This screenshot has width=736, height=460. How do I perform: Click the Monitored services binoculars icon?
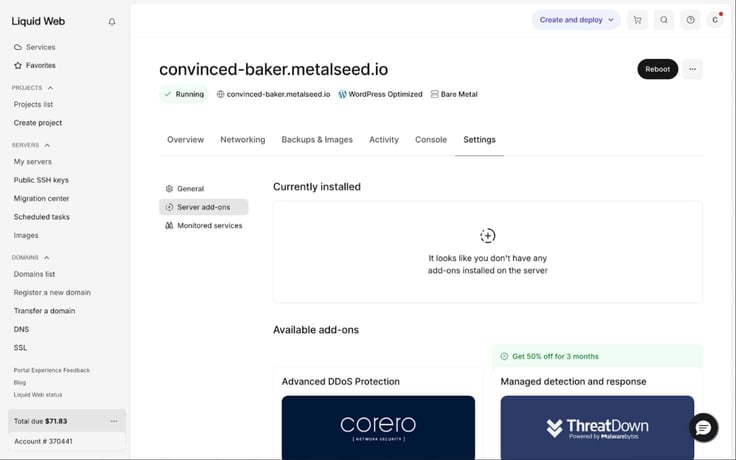[x=169, y=225]
